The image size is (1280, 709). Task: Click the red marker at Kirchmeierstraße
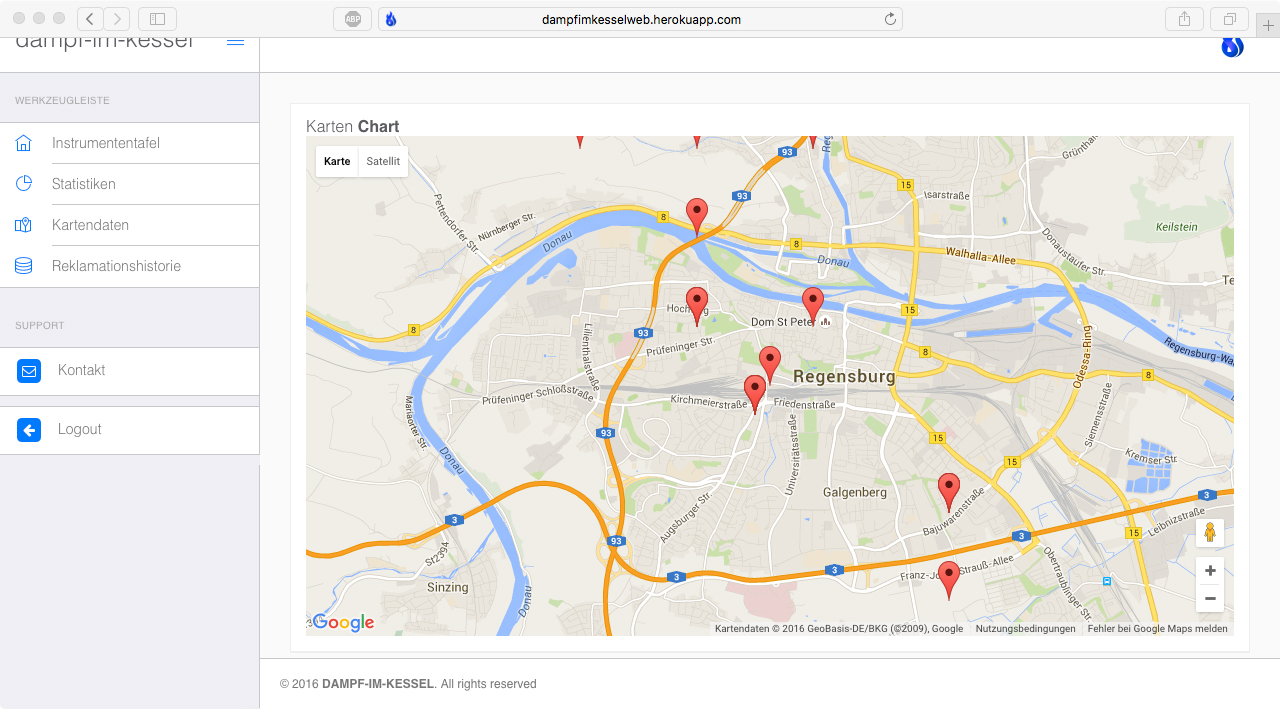(x=755, y=394)
